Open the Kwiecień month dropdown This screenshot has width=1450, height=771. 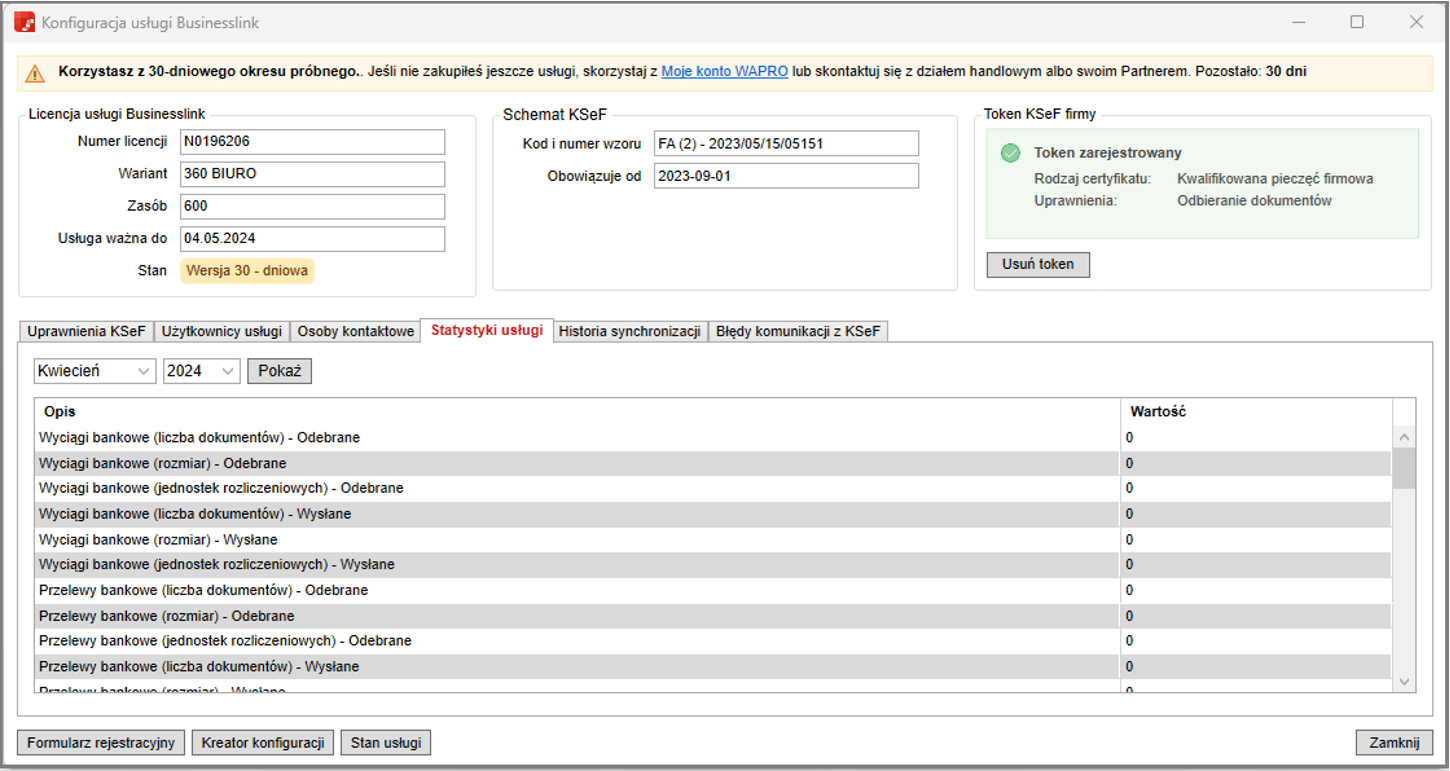tap(95, 371)
